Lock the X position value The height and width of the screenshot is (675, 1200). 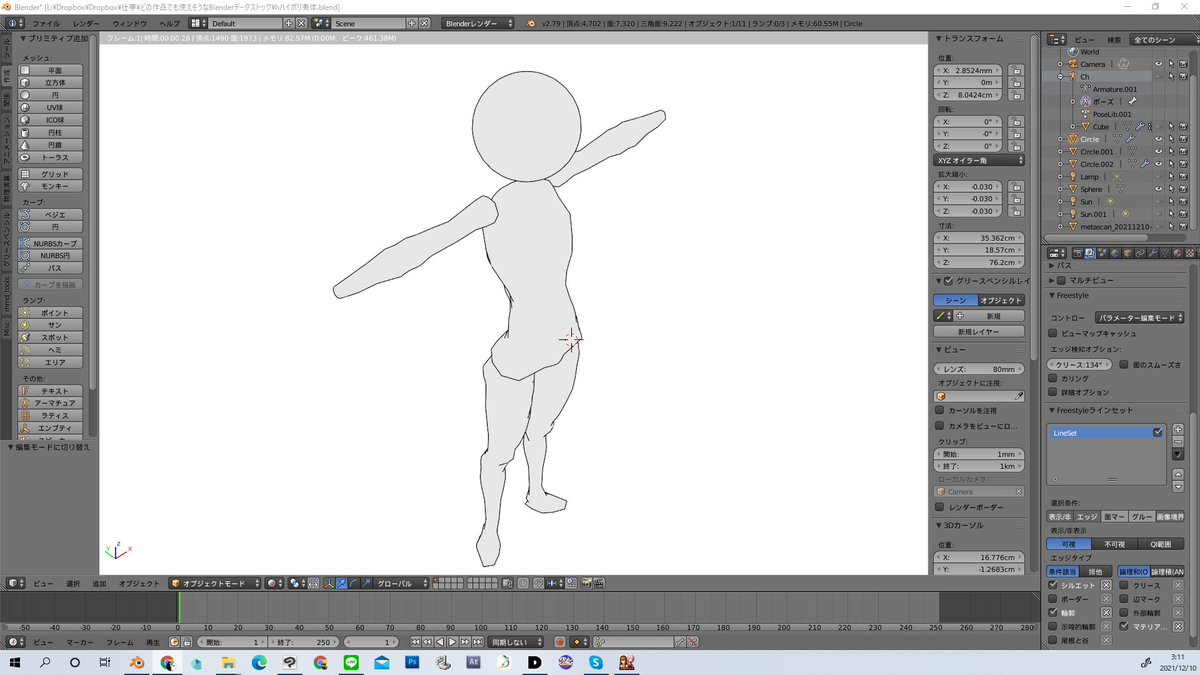(1015, 71)
